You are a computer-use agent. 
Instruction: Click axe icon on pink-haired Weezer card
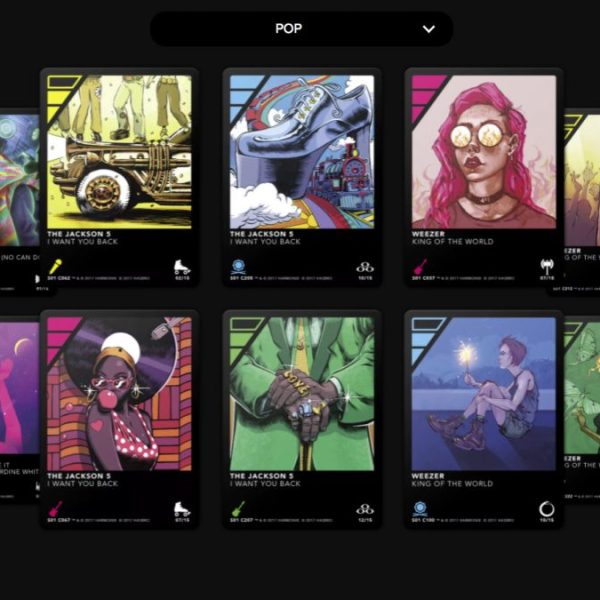pos(547,266)
